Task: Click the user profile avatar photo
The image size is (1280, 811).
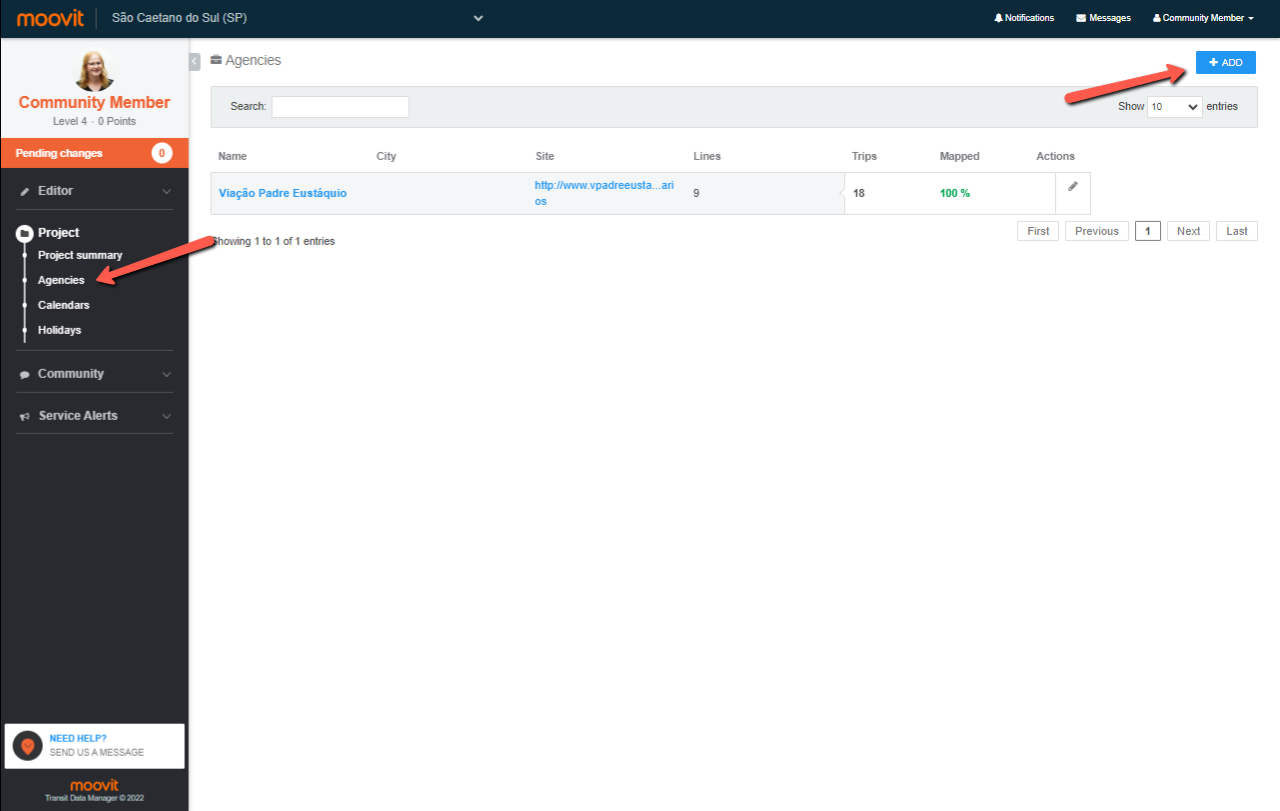Action: coord(94,70)
